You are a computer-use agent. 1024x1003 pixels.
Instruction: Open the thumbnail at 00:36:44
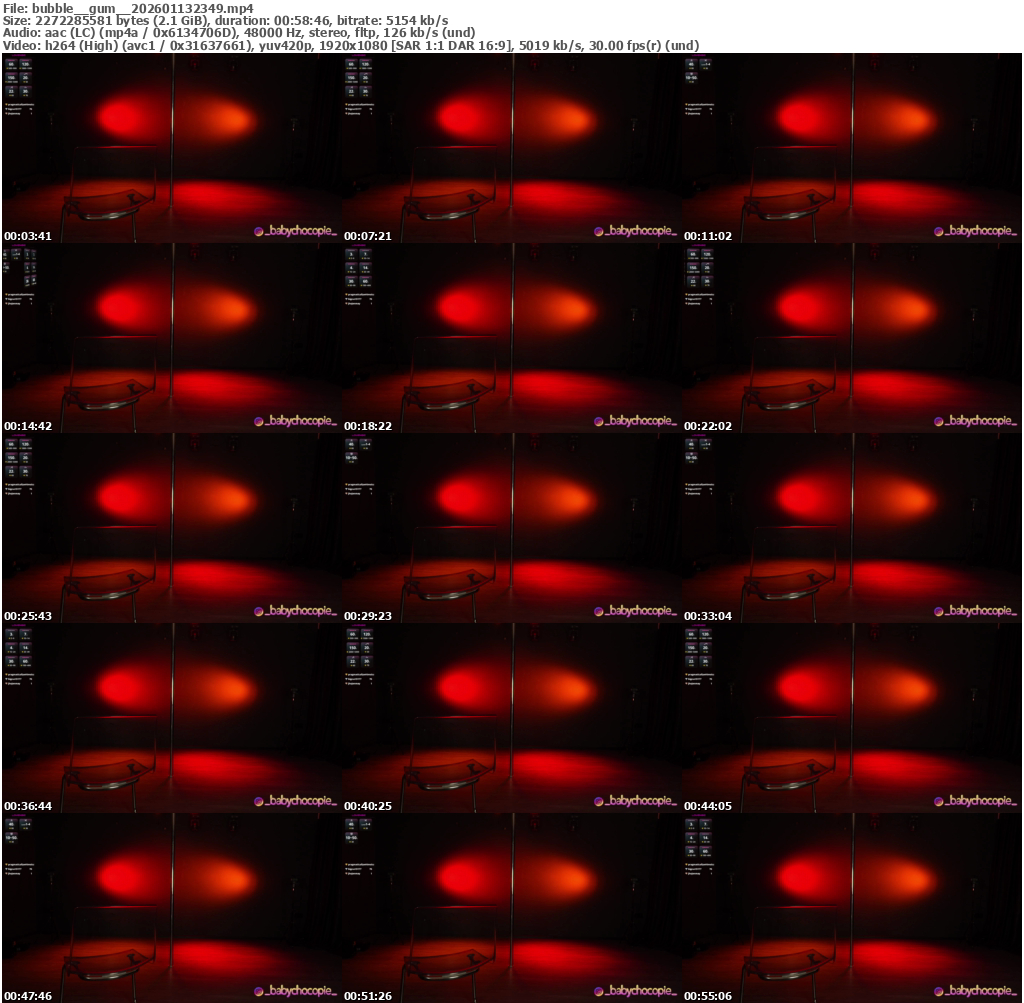tap(171, 718)
